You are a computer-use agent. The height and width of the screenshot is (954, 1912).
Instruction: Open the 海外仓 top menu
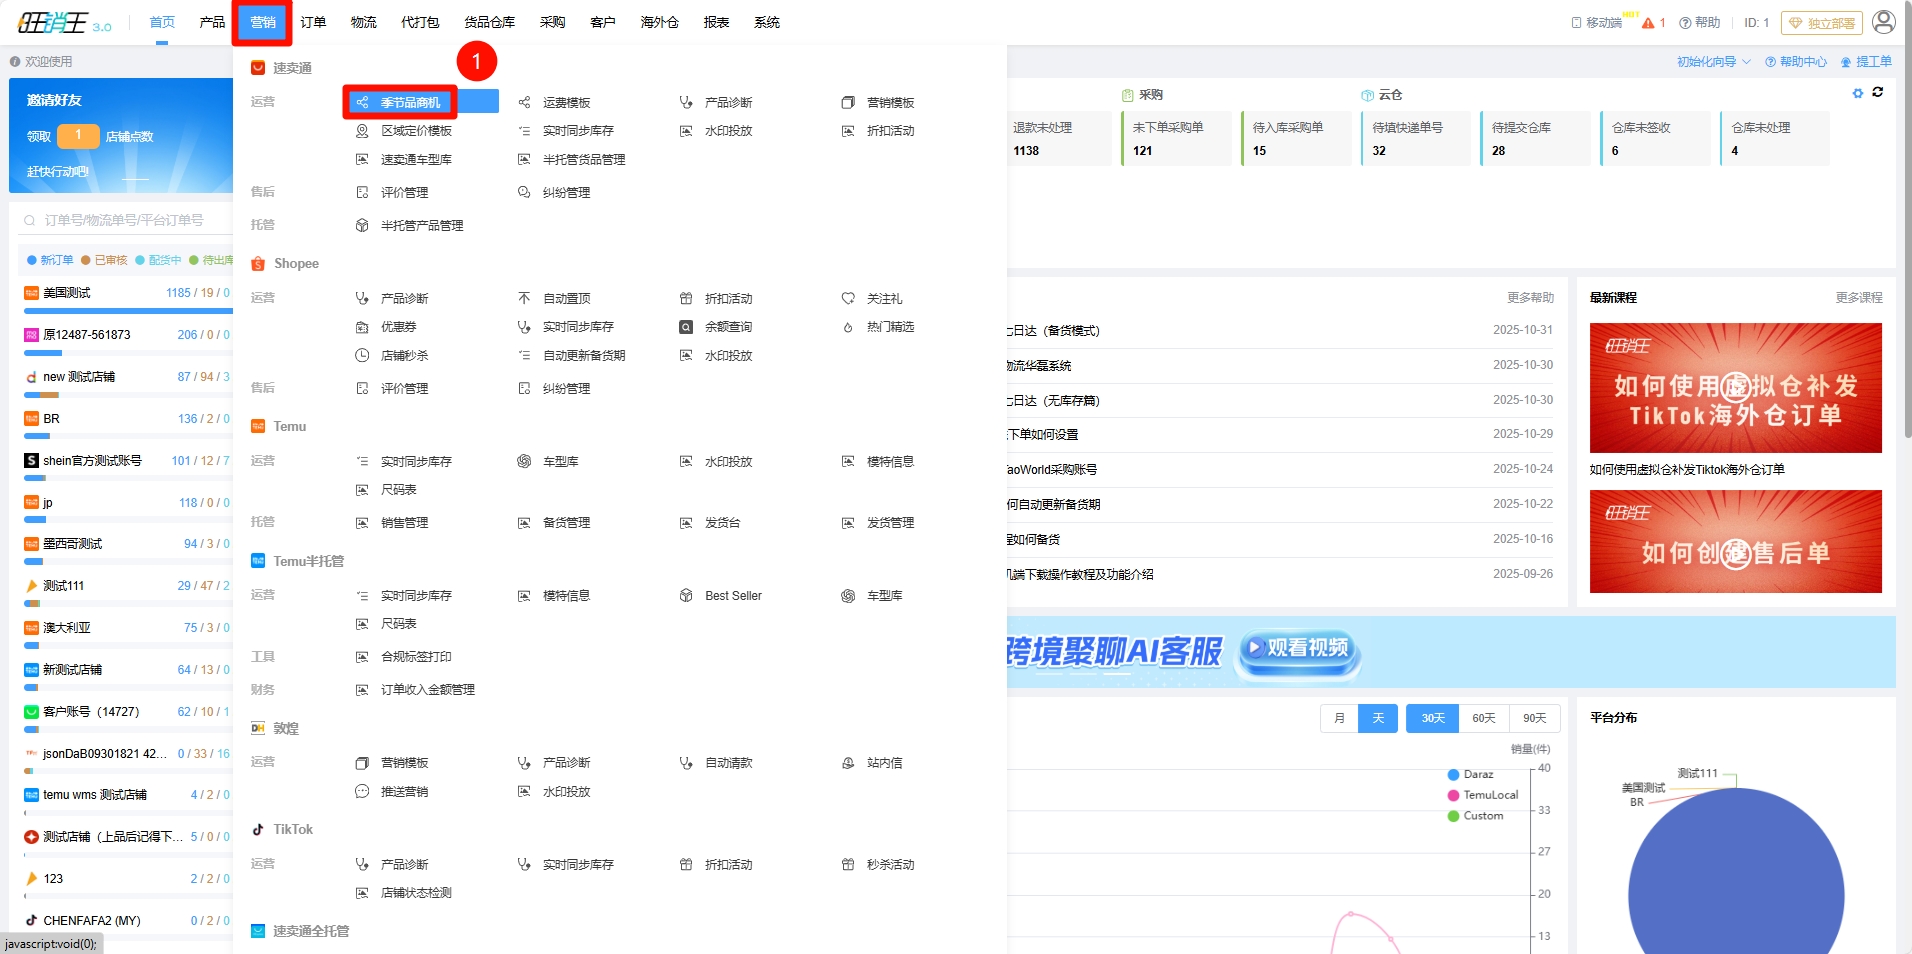659,22
